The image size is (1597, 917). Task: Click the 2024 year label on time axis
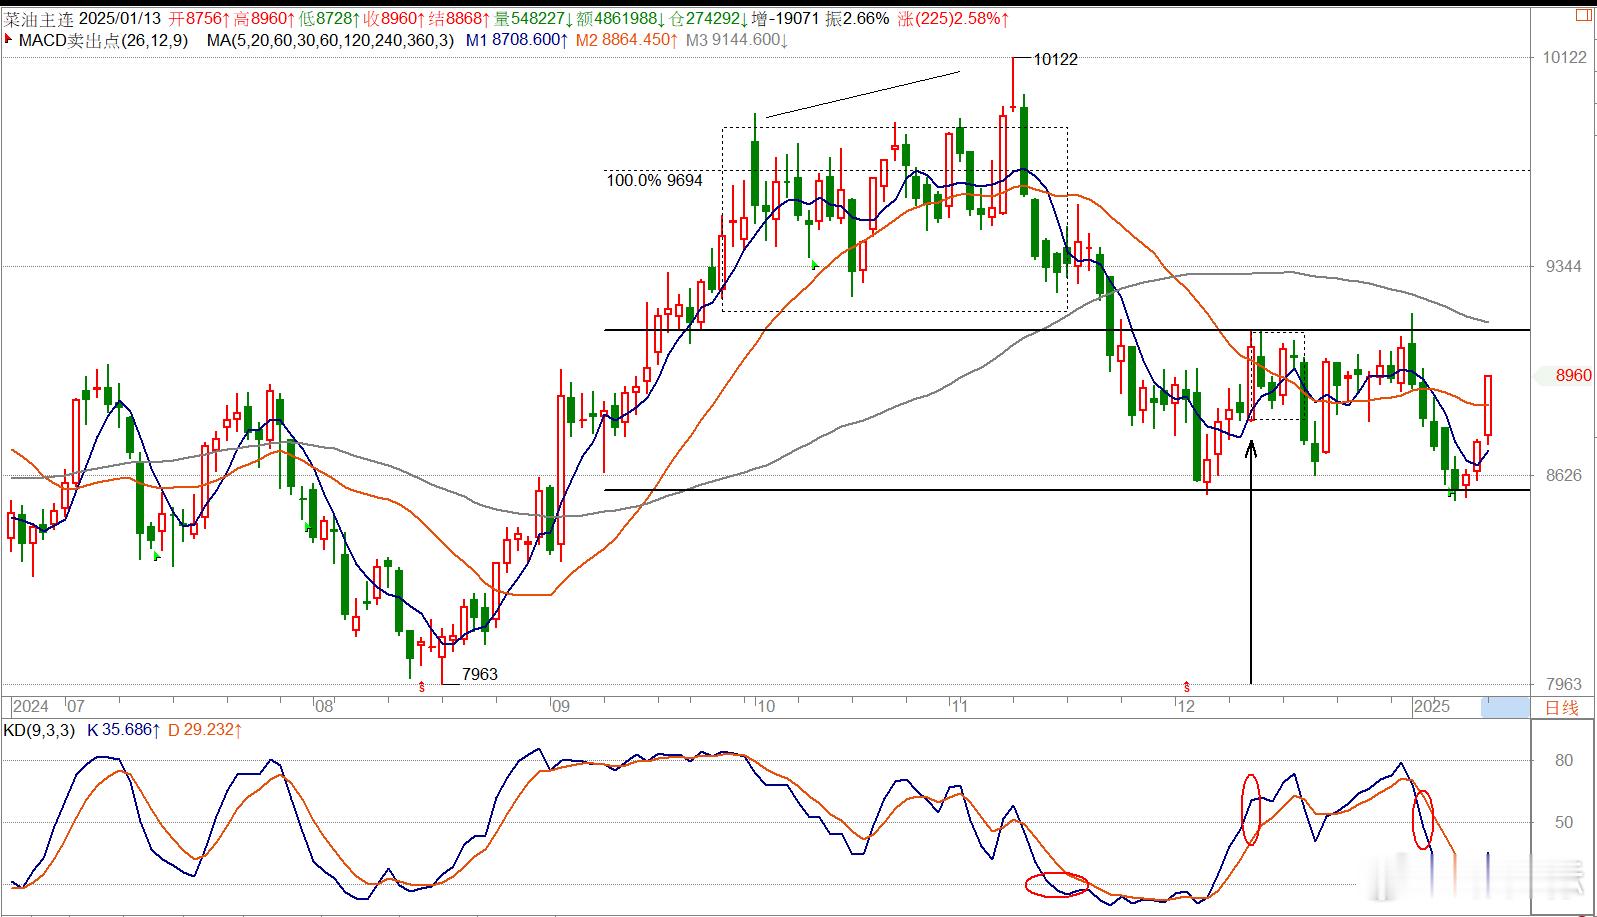(x=30, y=707)
